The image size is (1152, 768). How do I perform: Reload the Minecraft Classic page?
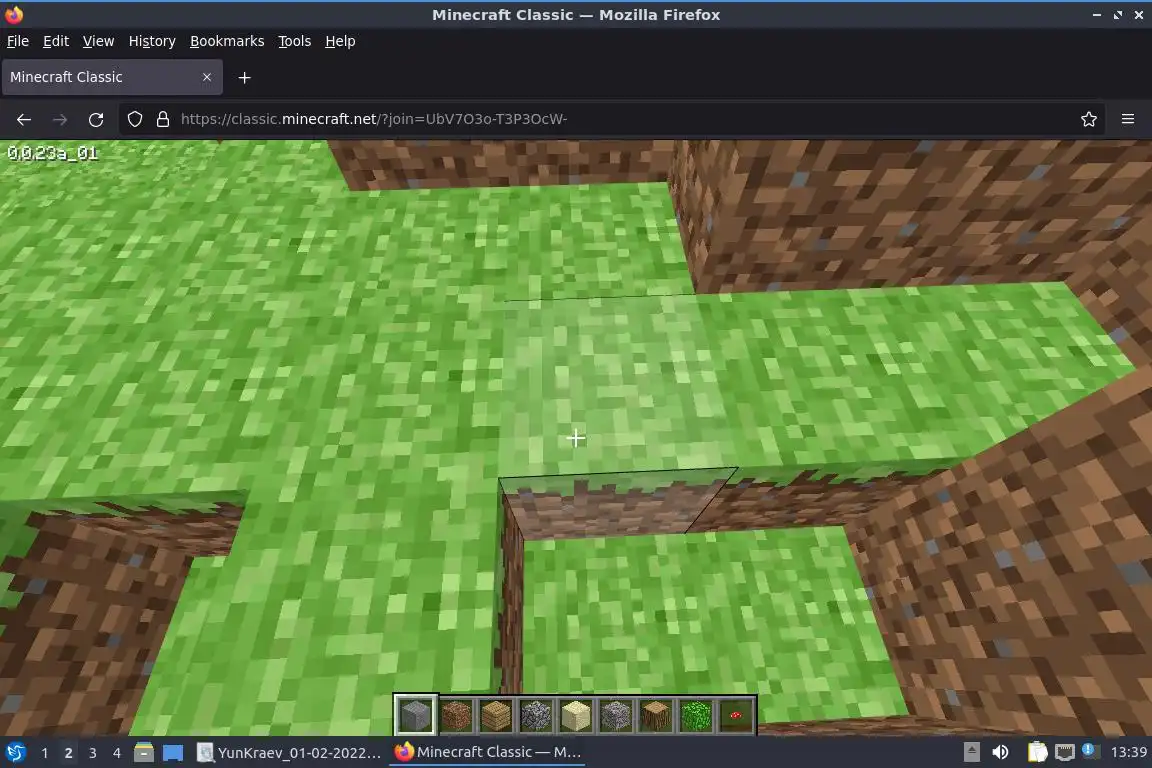96,119
